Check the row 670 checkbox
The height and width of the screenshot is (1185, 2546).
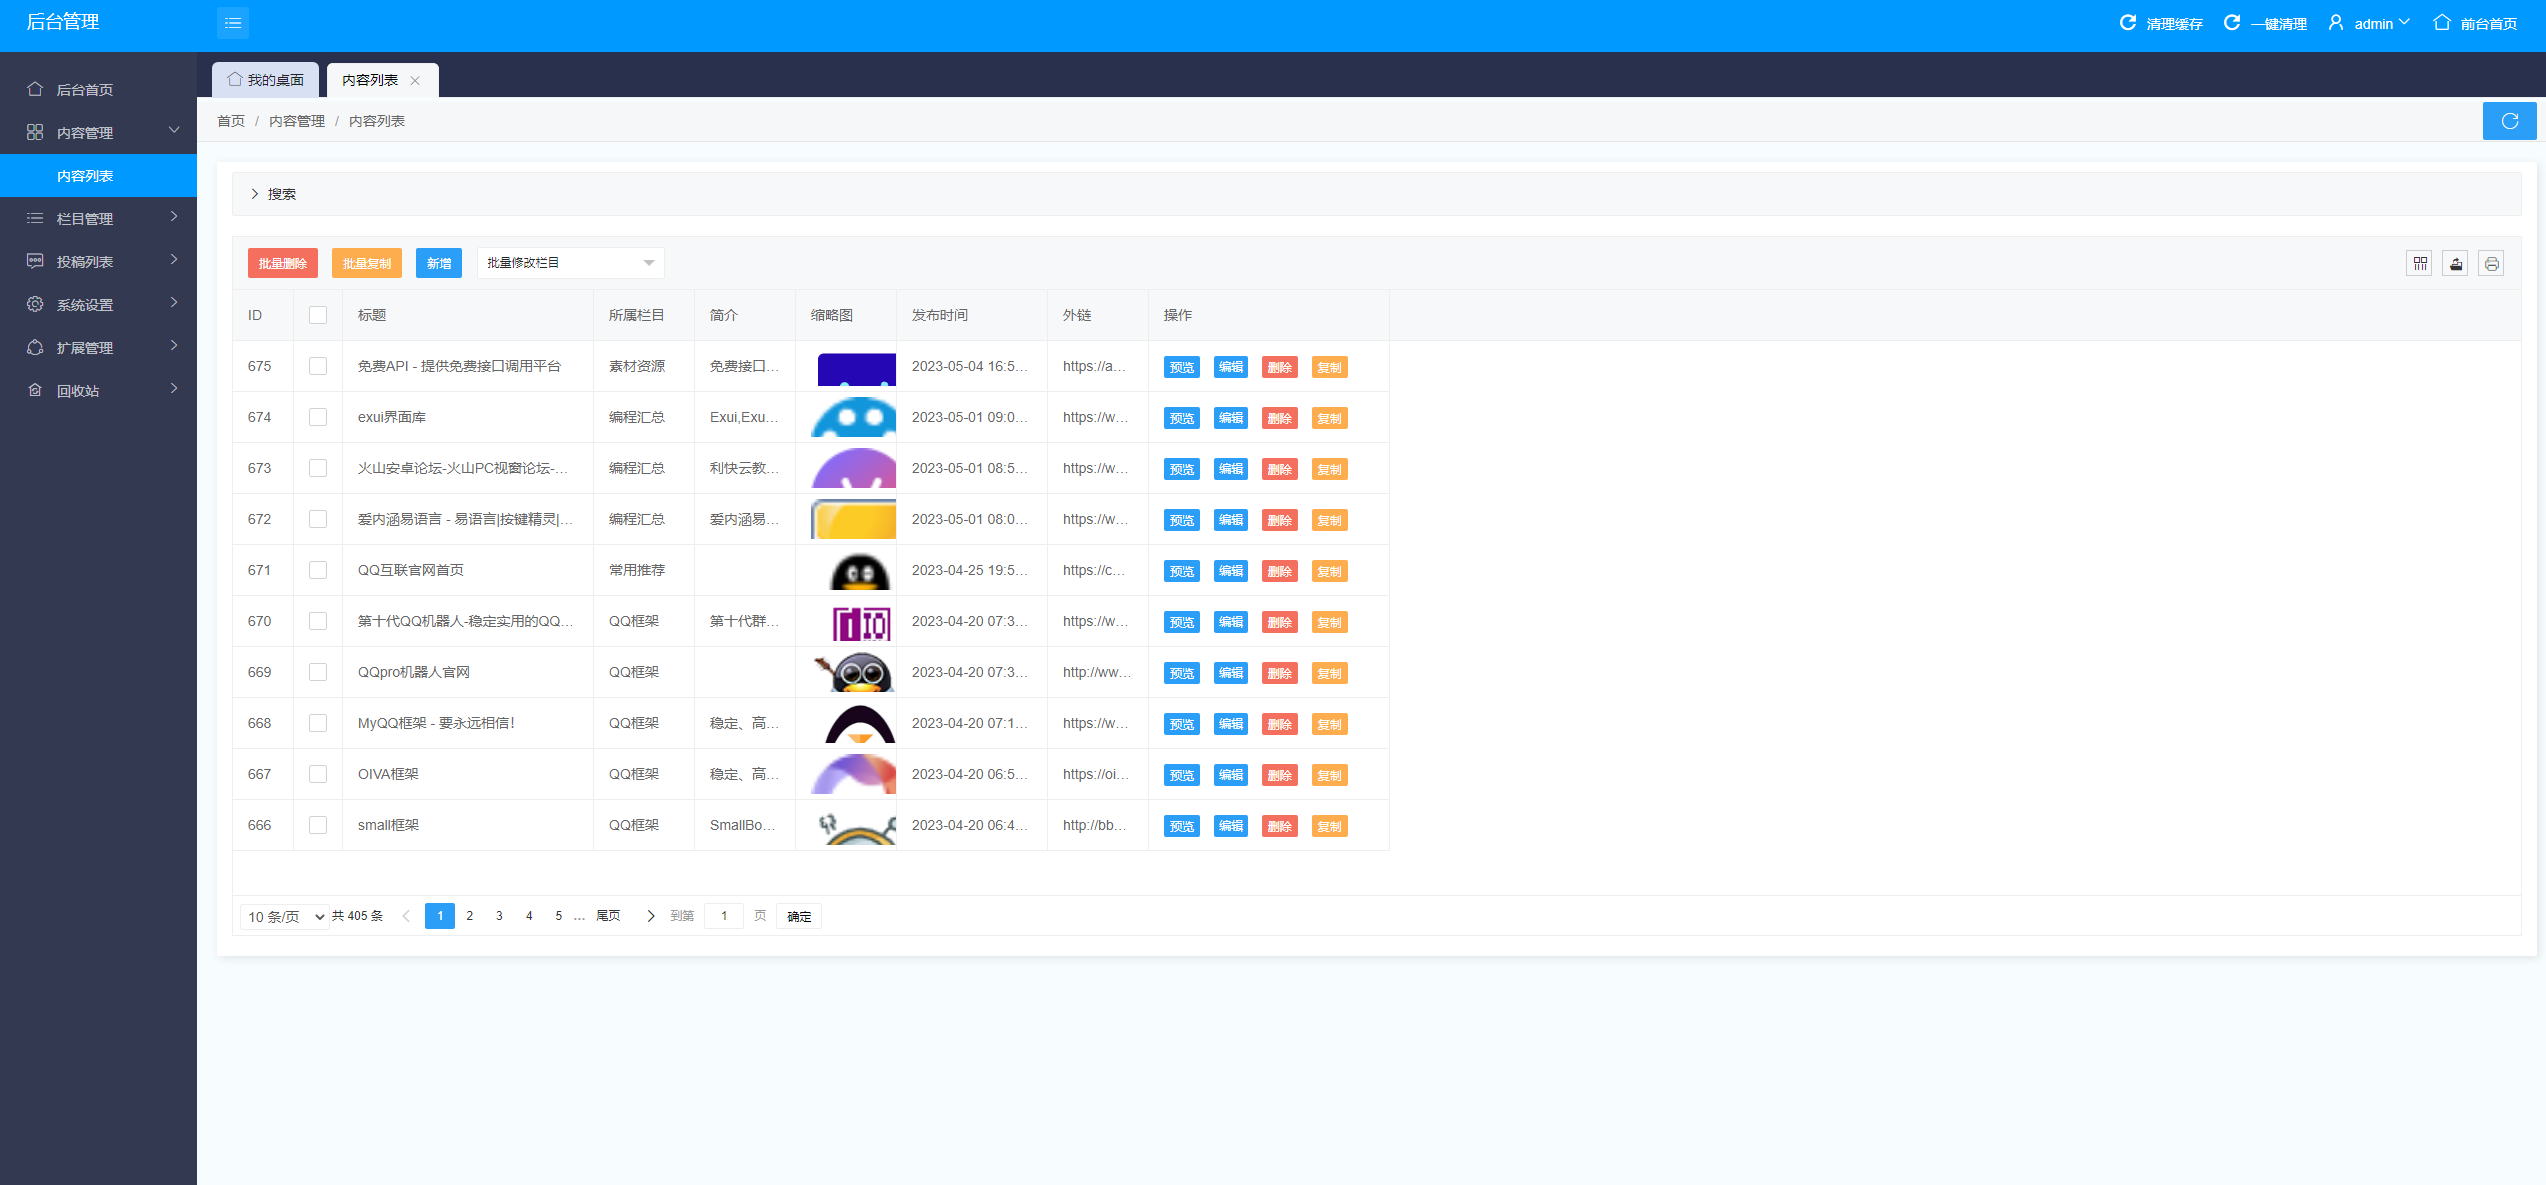(x=318, y=621)
